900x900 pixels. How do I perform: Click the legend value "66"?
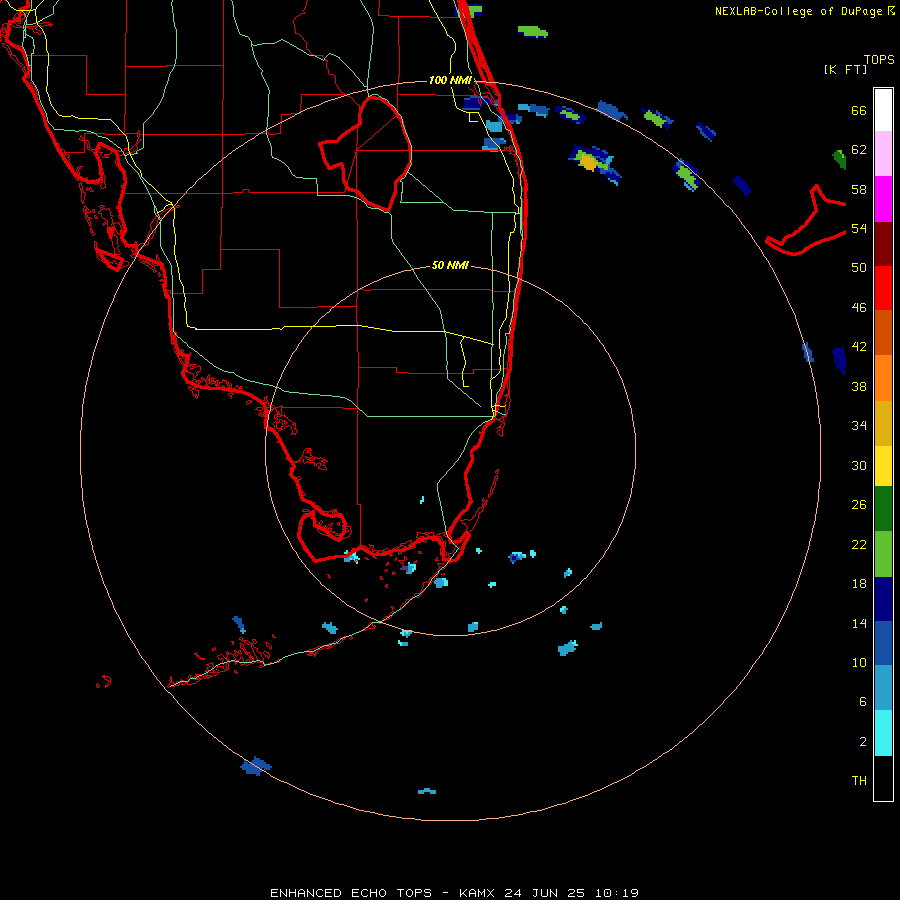859,111
